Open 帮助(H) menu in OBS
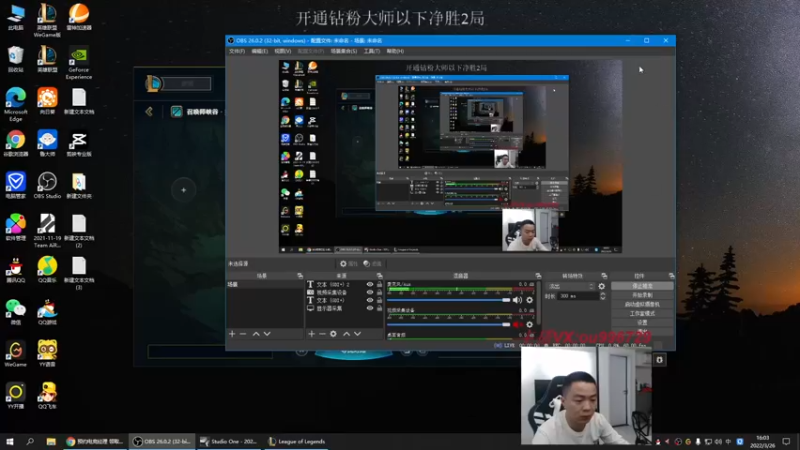The width and height of the screenshot is (800, 450). (x=395, y=51)
